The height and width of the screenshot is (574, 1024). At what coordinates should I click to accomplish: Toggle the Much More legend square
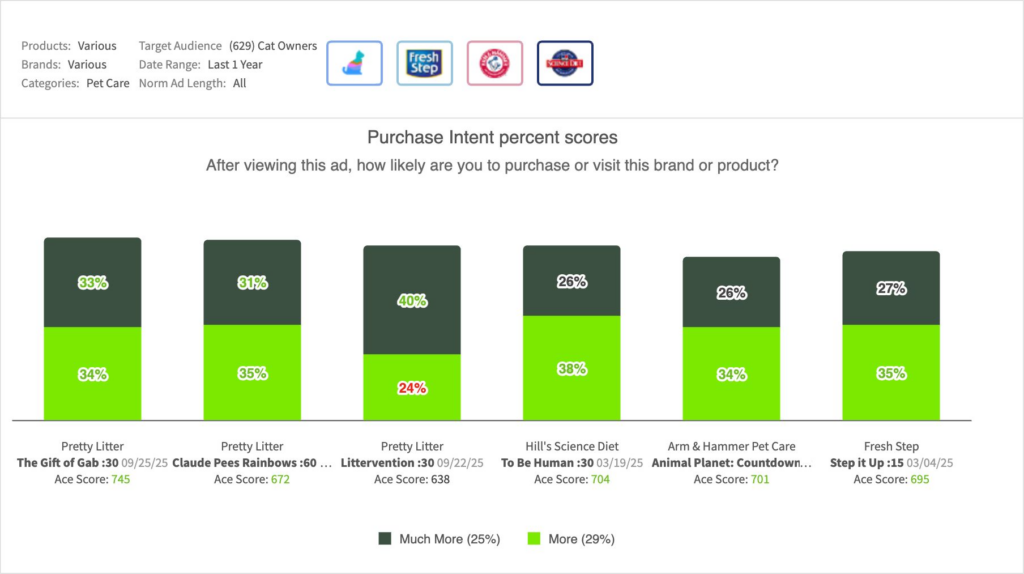[385, 539]
